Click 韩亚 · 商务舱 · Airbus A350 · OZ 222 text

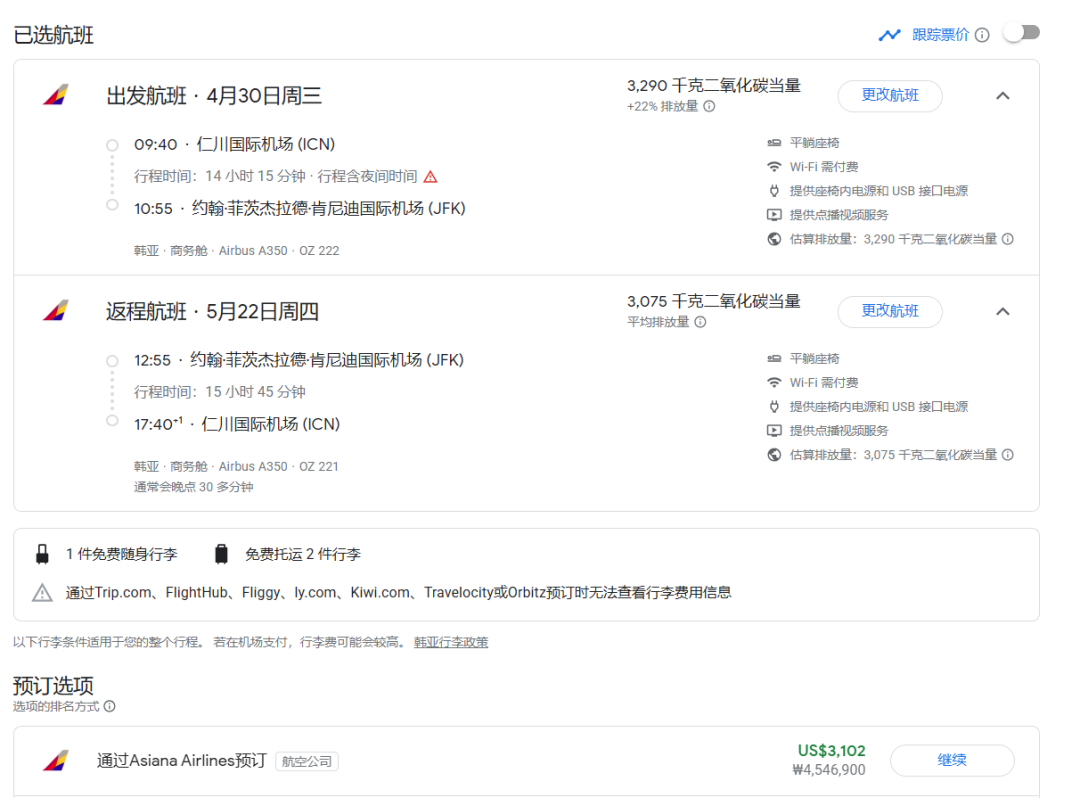point(236,251)
